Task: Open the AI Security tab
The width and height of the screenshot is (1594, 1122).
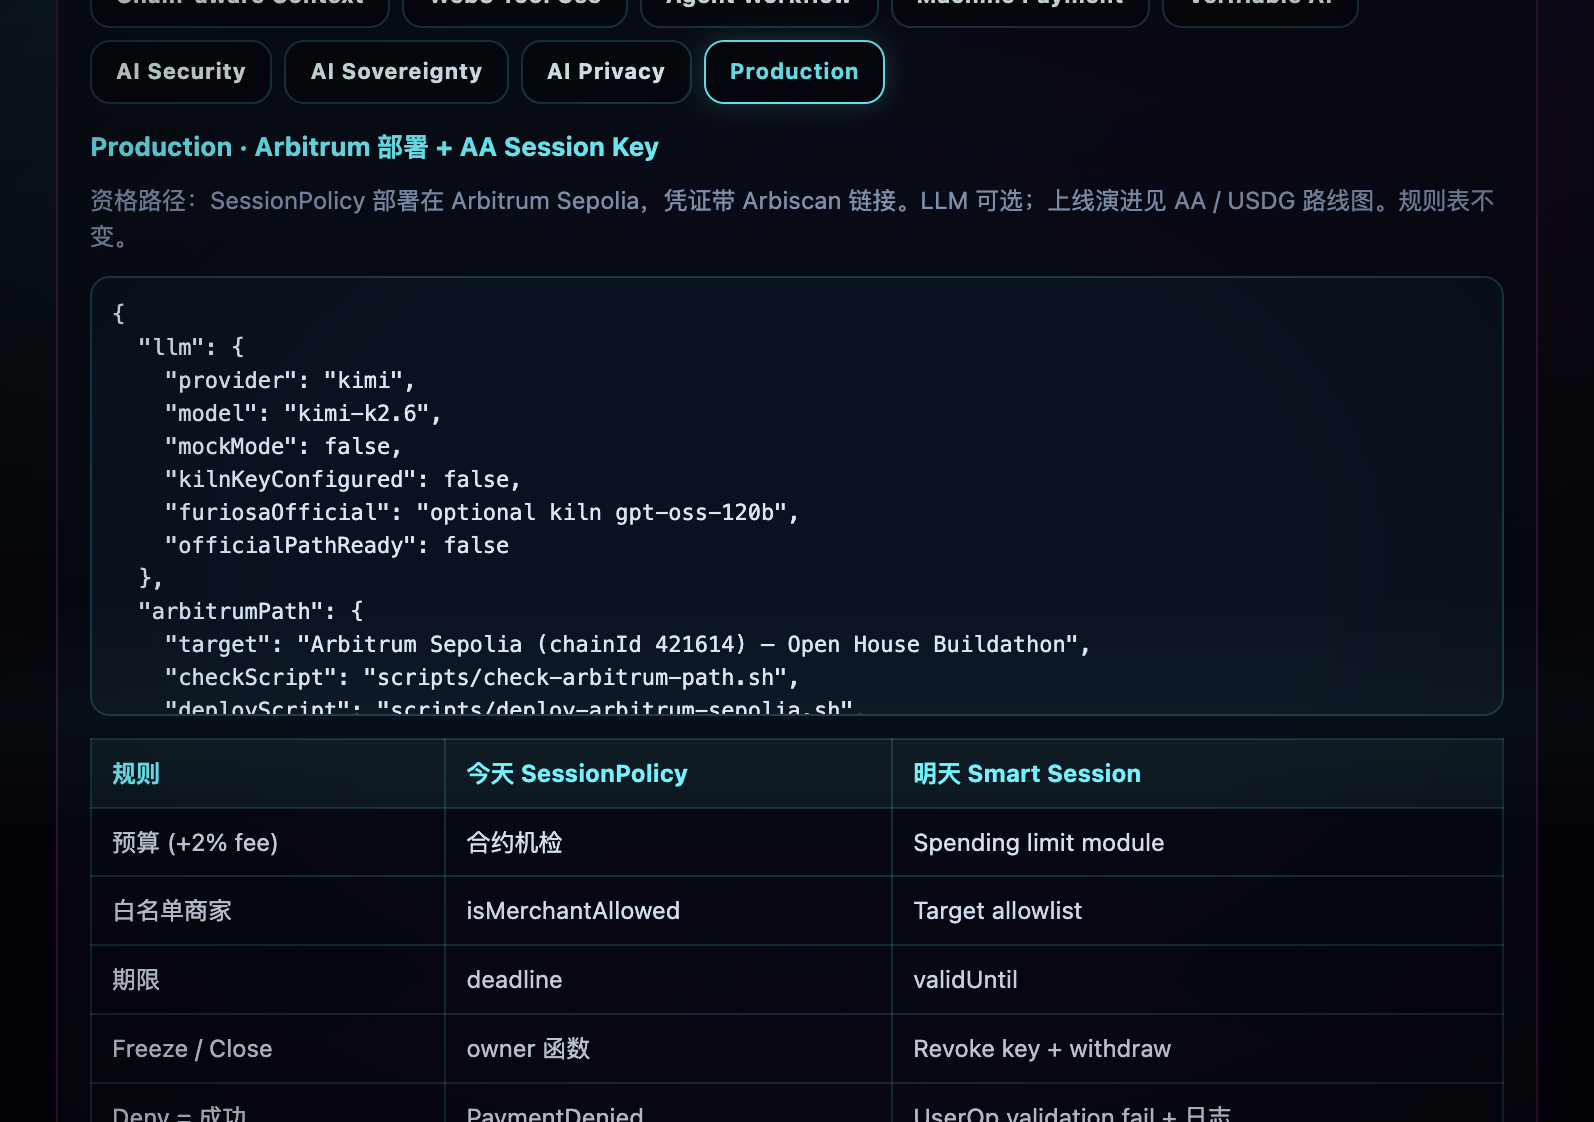Action: pos(181,72)
